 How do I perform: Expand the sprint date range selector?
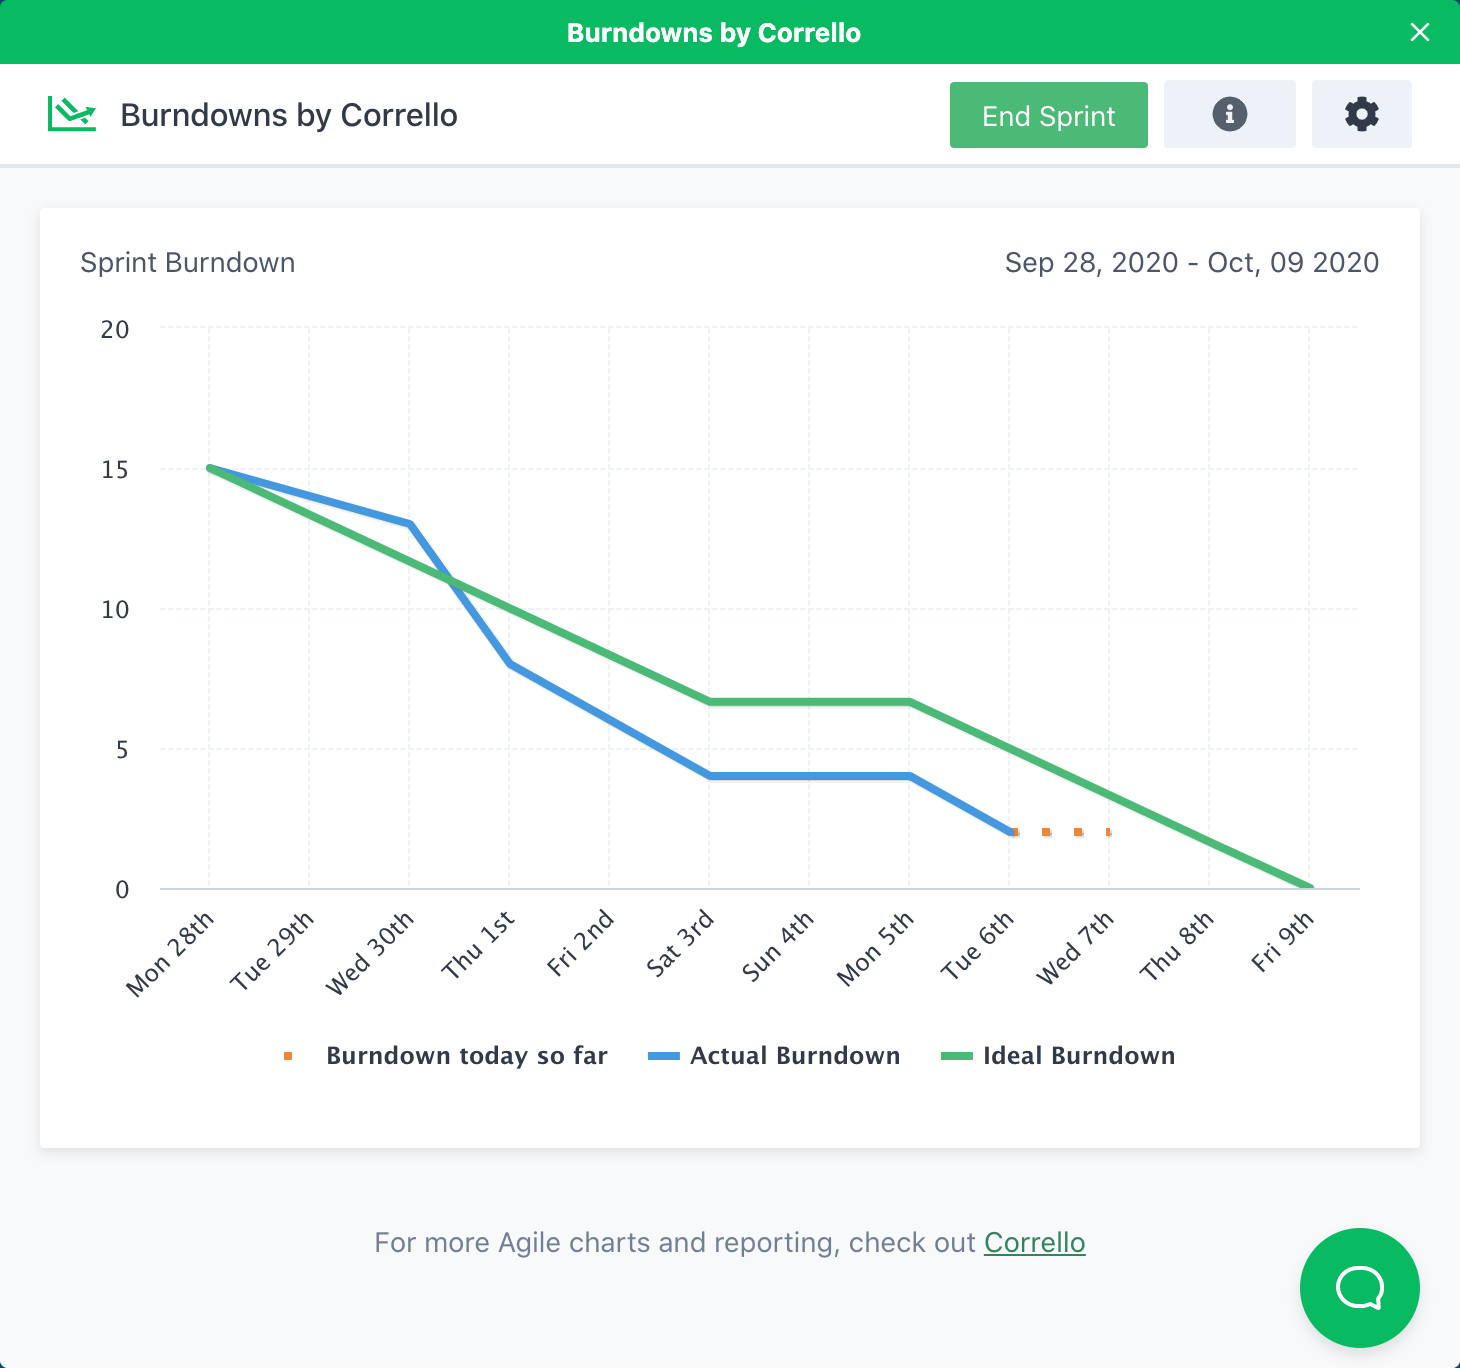pos(1191,262)
